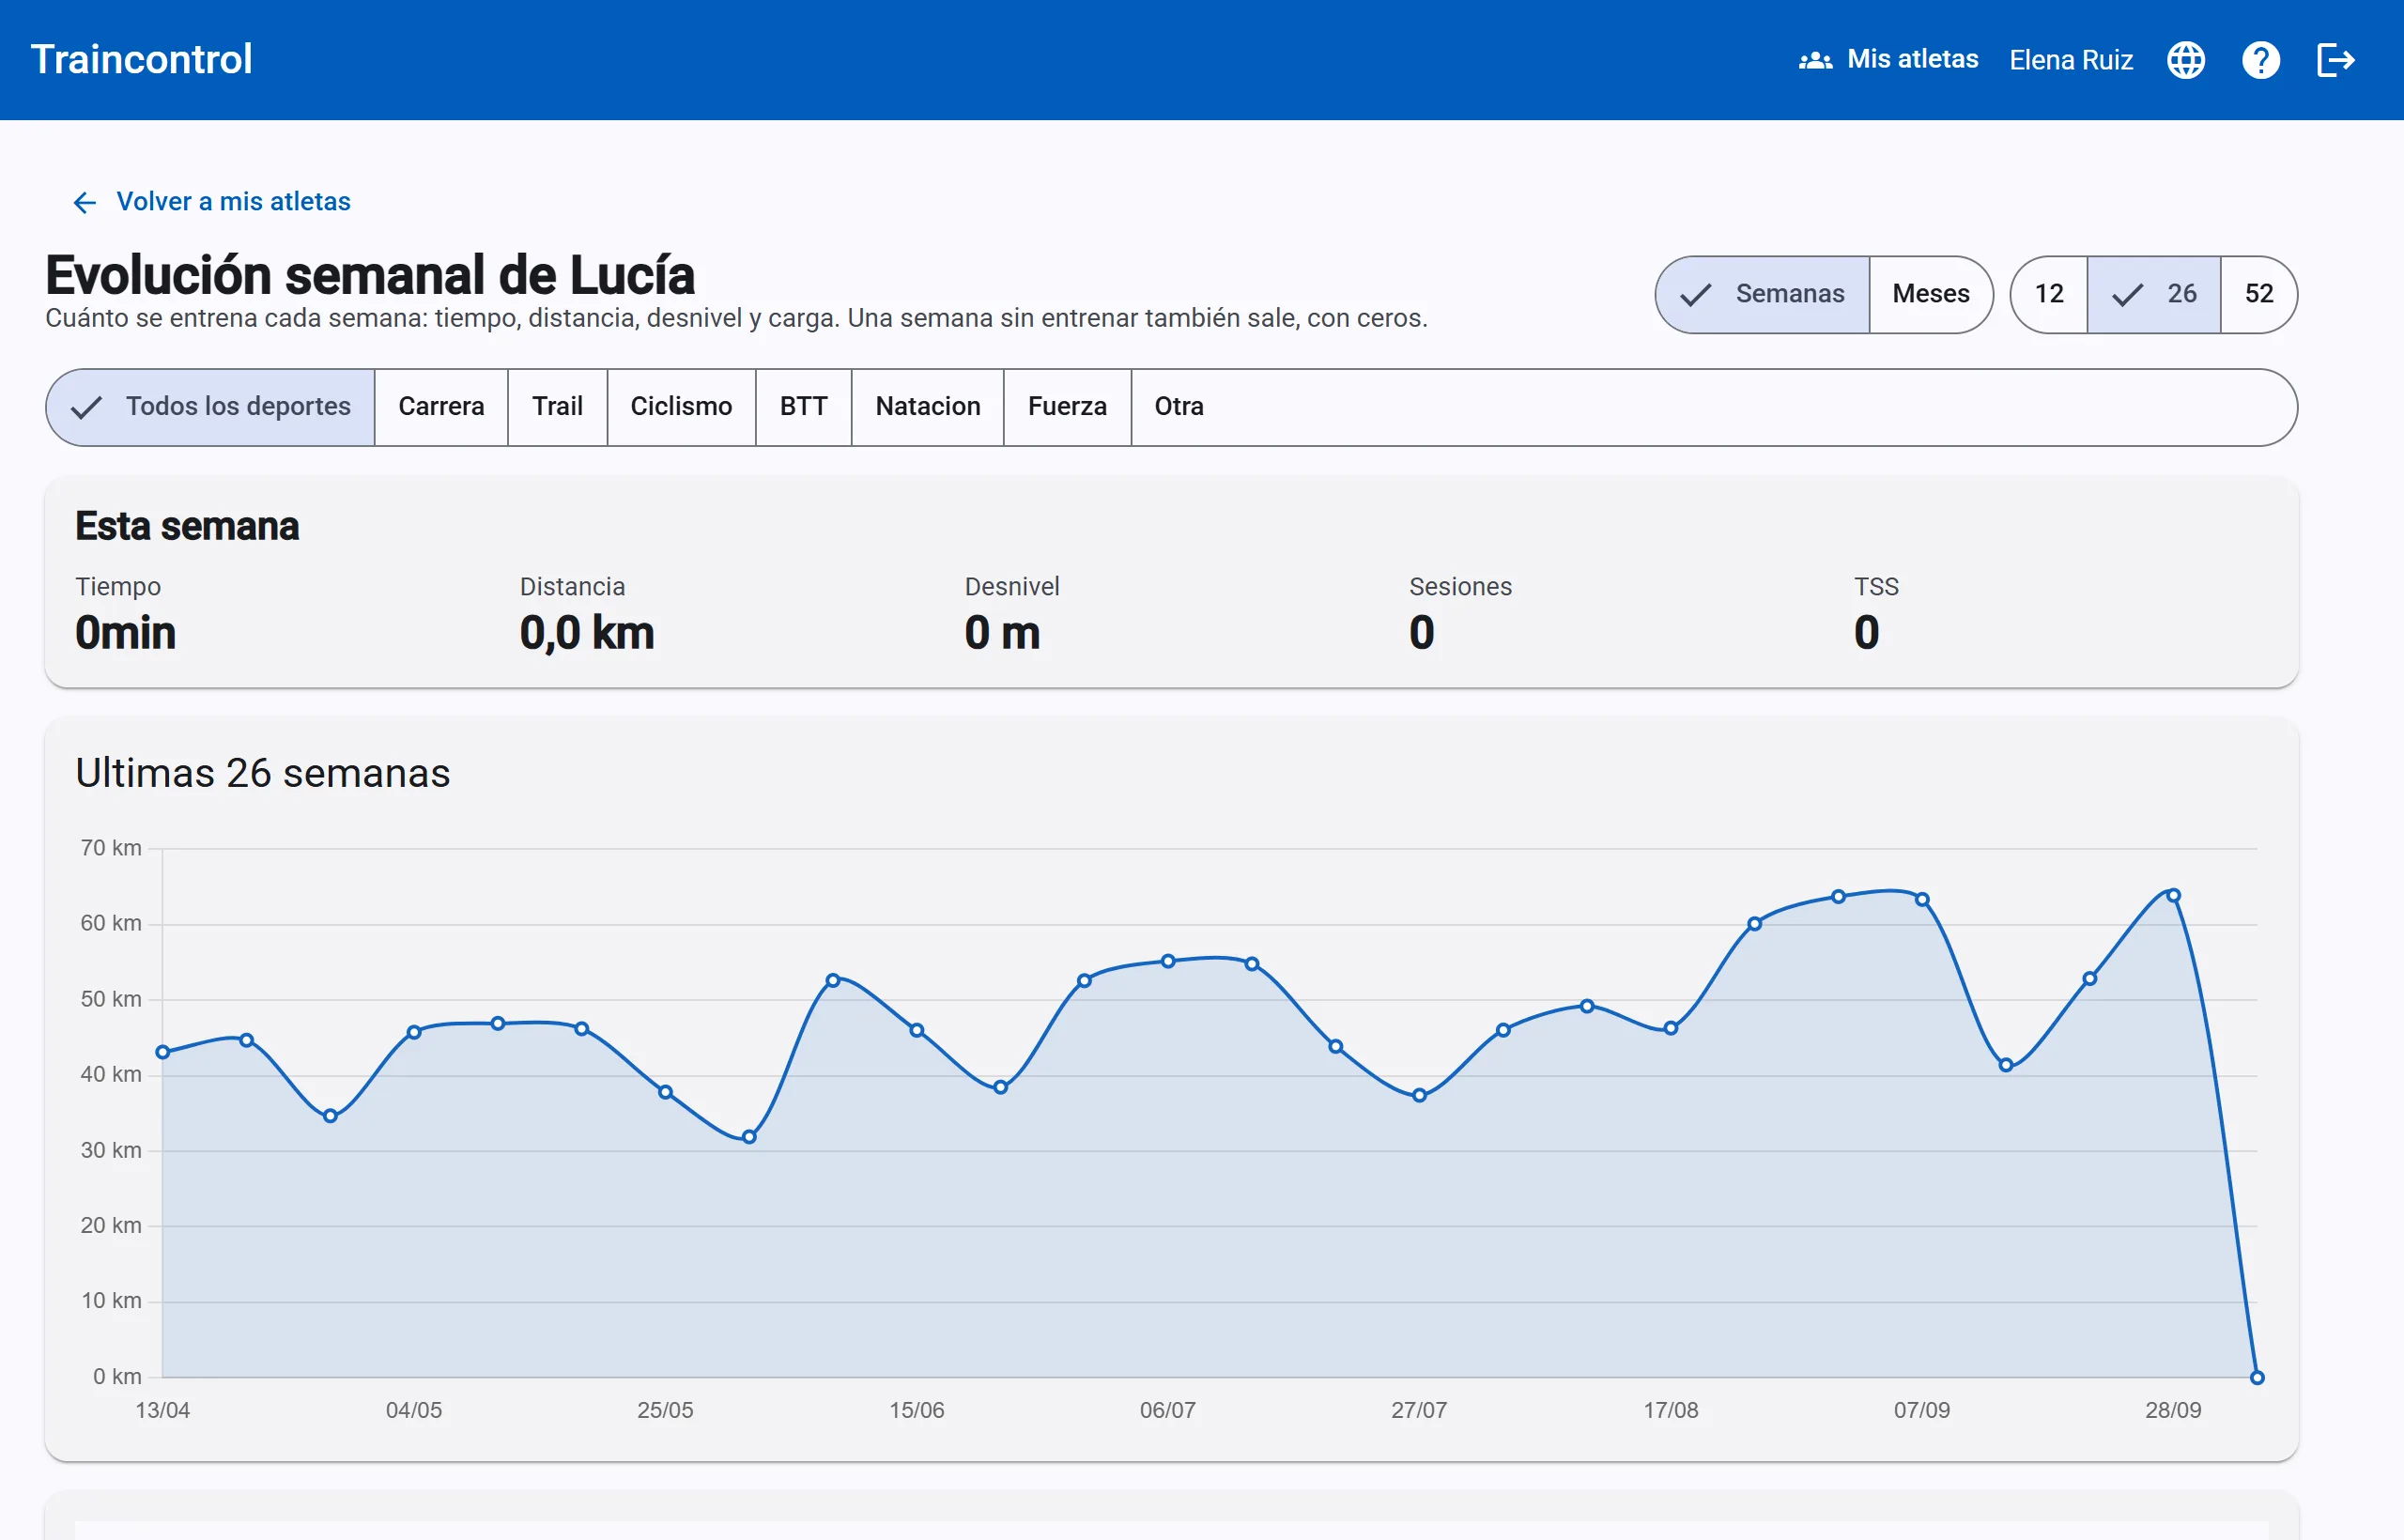Select the 12 weeks range

[2049, 294]
